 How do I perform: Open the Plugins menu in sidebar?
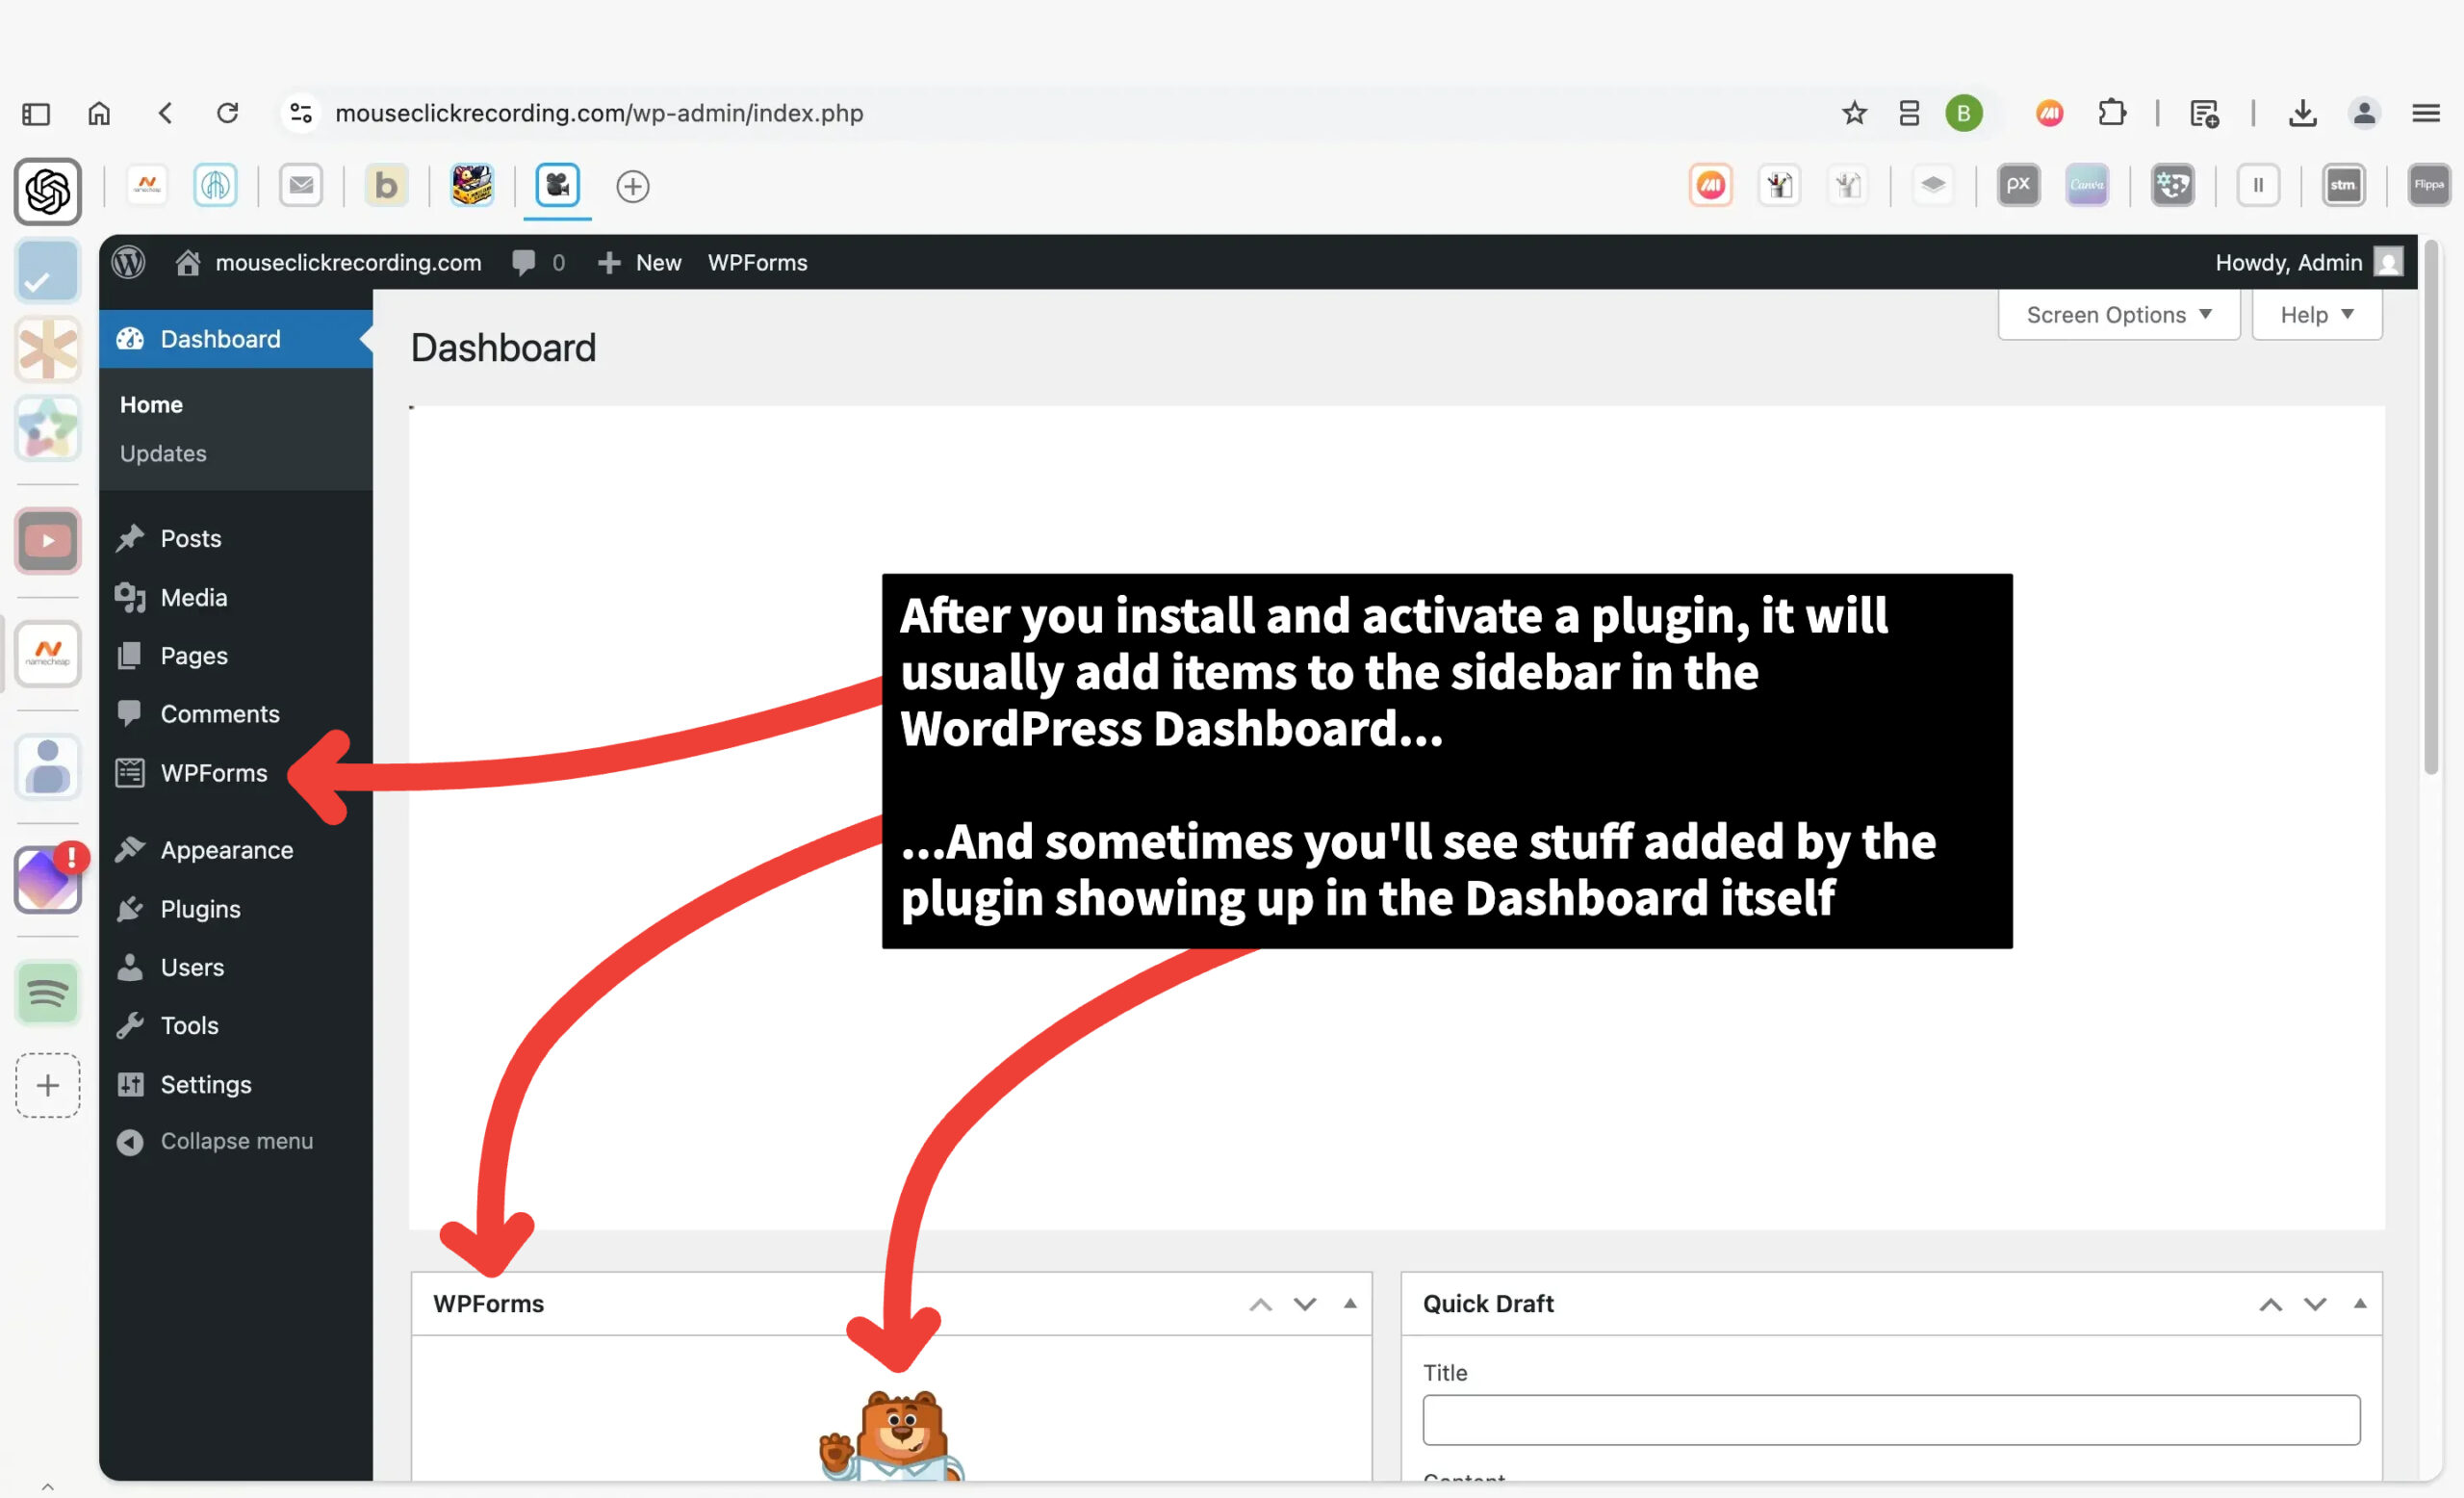click(200, 909)
